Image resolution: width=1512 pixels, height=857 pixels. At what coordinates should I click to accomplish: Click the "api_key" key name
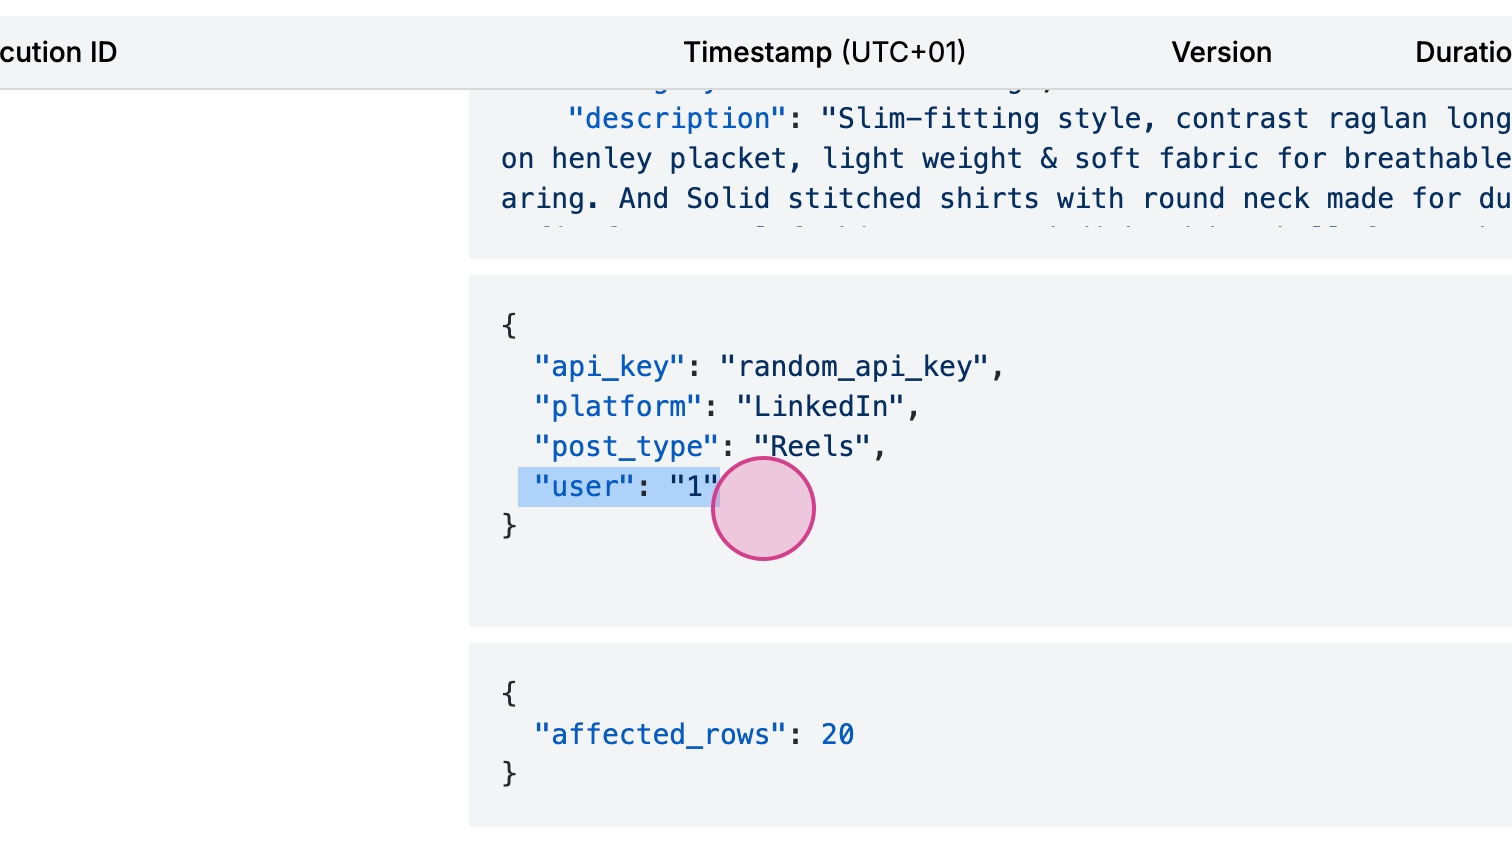(609, 366)
